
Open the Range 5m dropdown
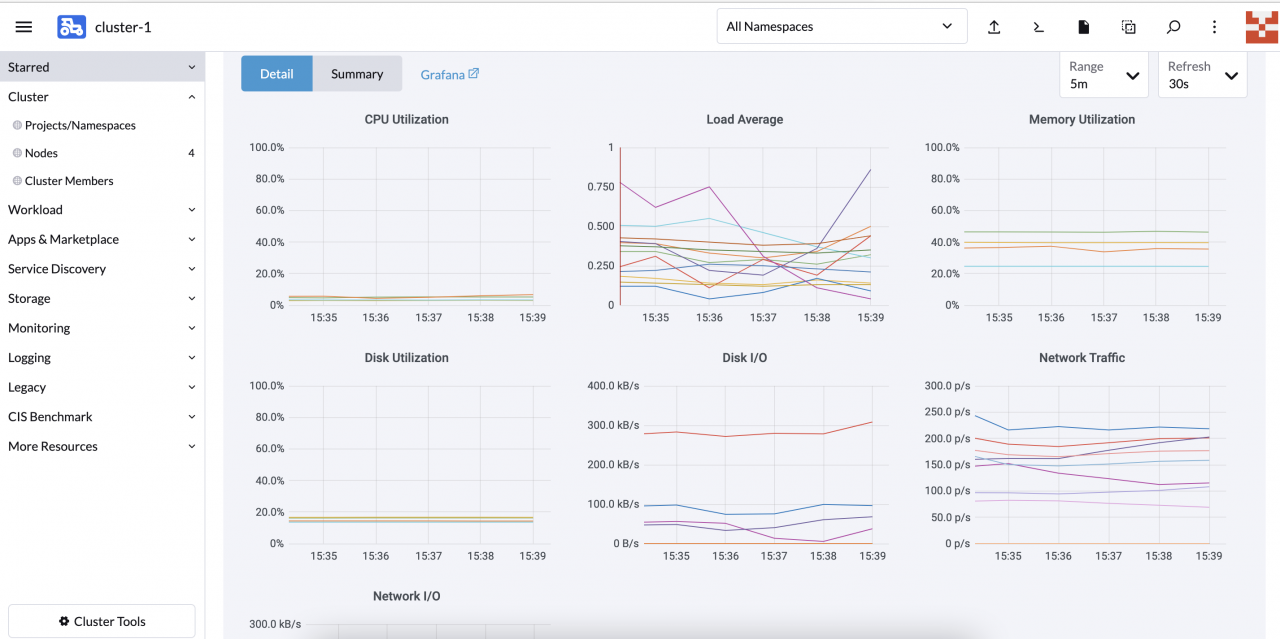click(x=1103, y=75)
